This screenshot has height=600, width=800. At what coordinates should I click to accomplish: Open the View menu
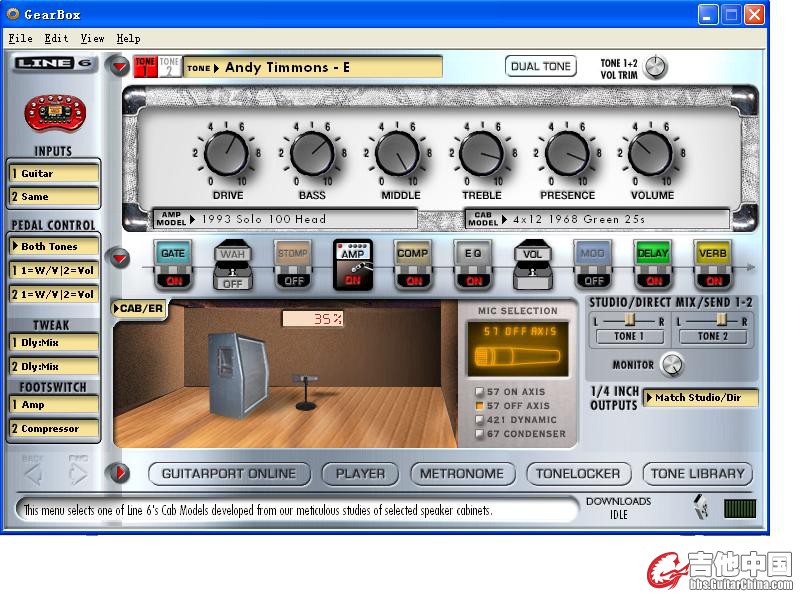(92, 38)
